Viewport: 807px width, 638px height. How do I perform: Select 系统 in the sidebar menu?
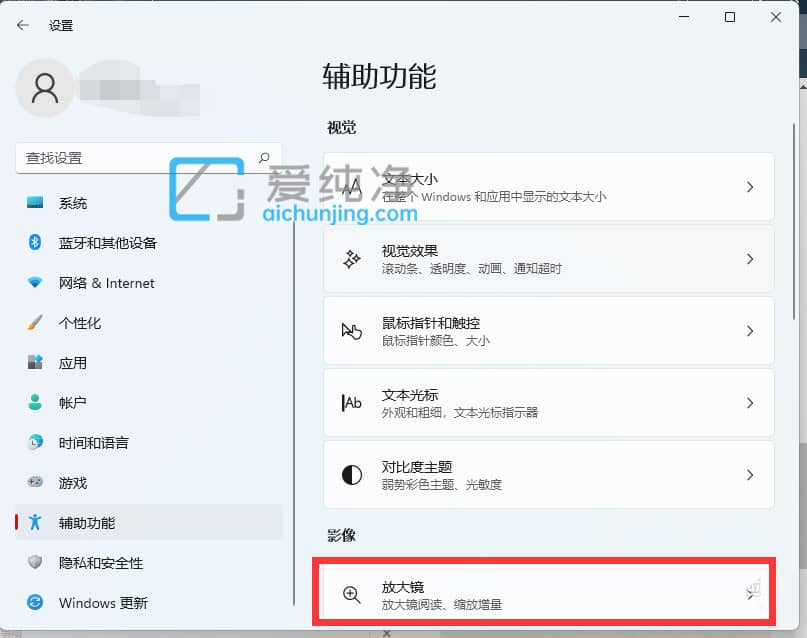coord(73,203)
